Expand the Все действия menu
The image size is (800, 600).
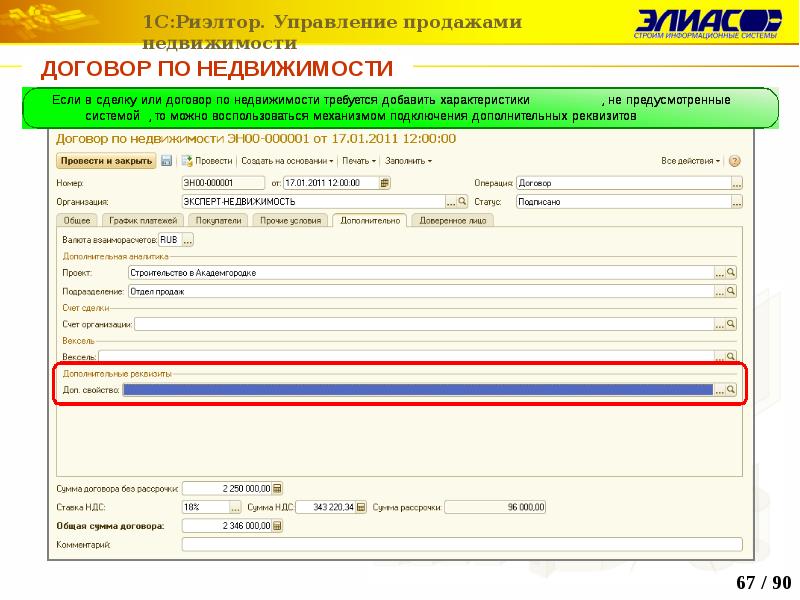691,160
